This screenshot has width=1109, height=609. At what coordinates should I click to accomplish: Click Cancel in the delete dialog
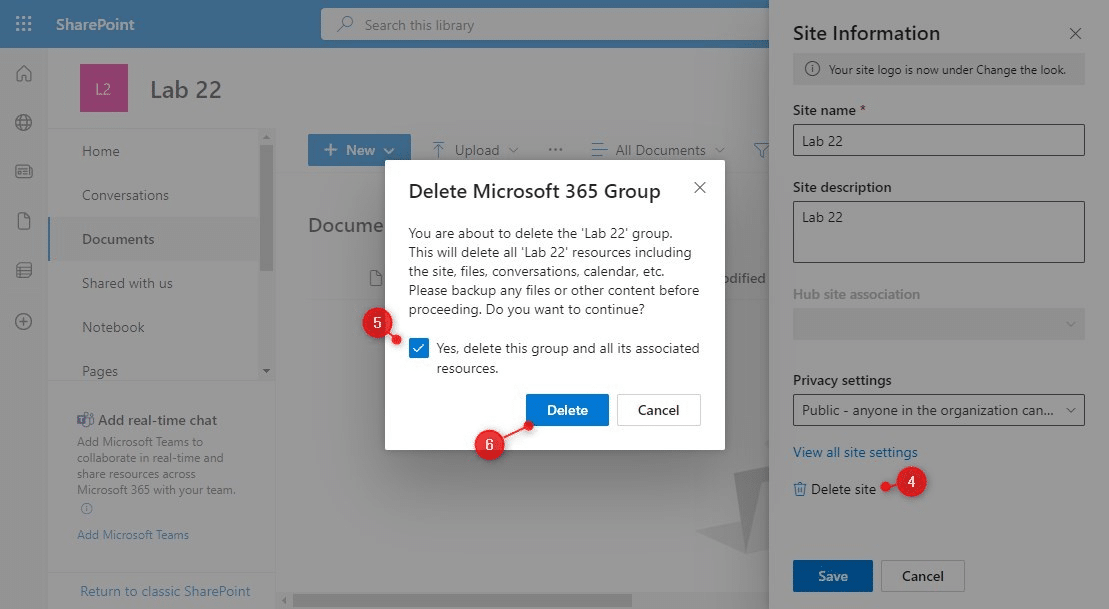click(658, 410)
